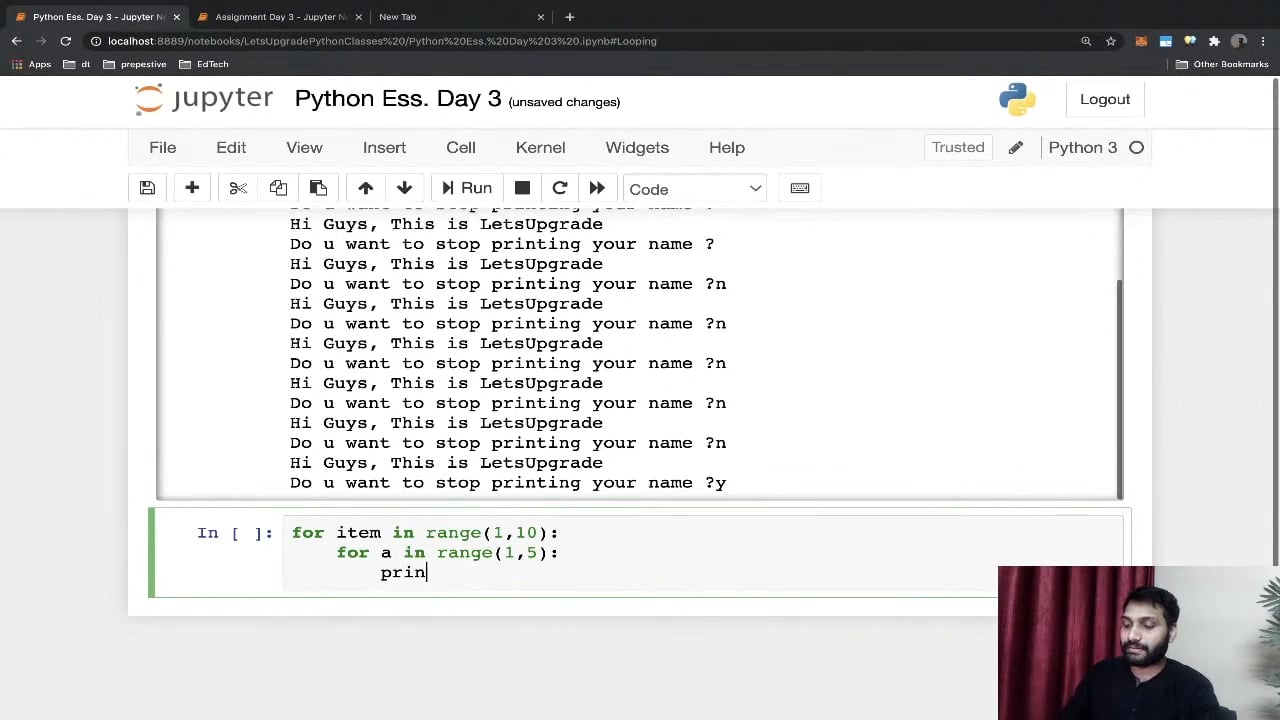Open the Kernel menu
Image resolution: width=1280 pixels, height=720 pixels.
click(x=540, y=148)
